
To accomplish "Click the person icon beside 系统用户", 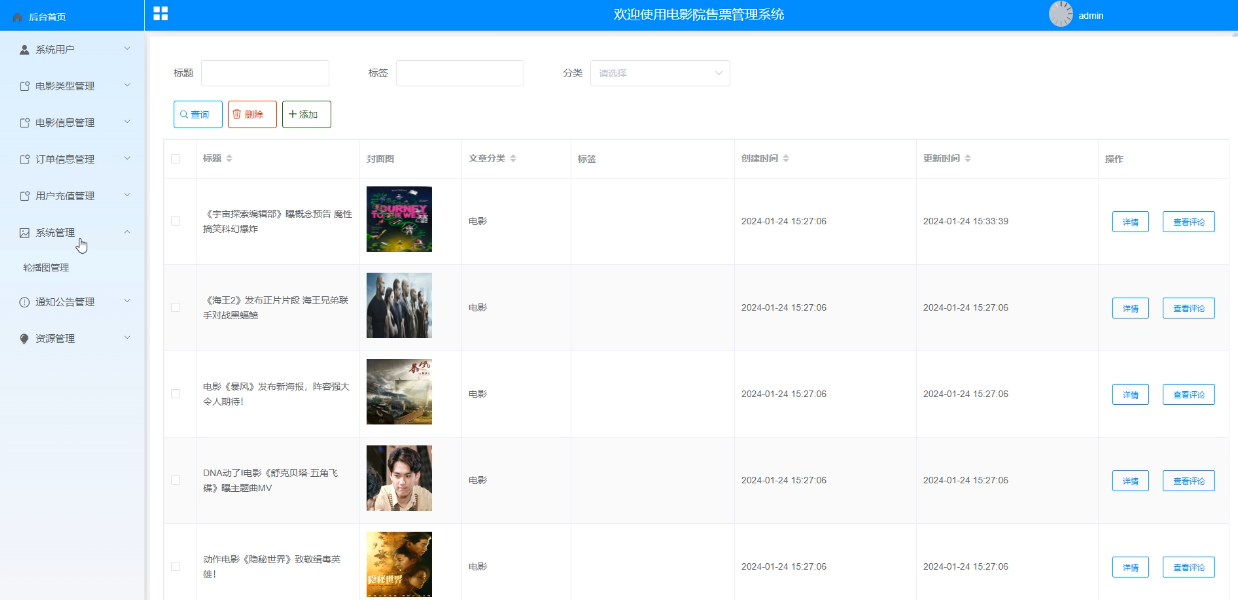I will click(x=25, y=49).
